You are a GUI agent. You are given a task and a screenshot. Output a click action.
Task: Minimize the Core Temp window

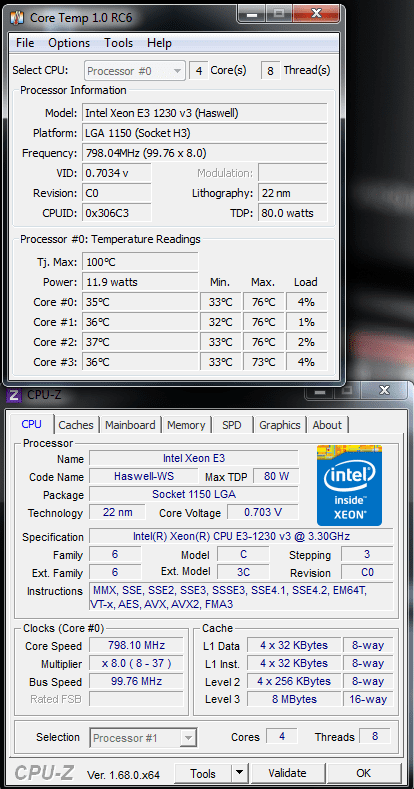252,13
